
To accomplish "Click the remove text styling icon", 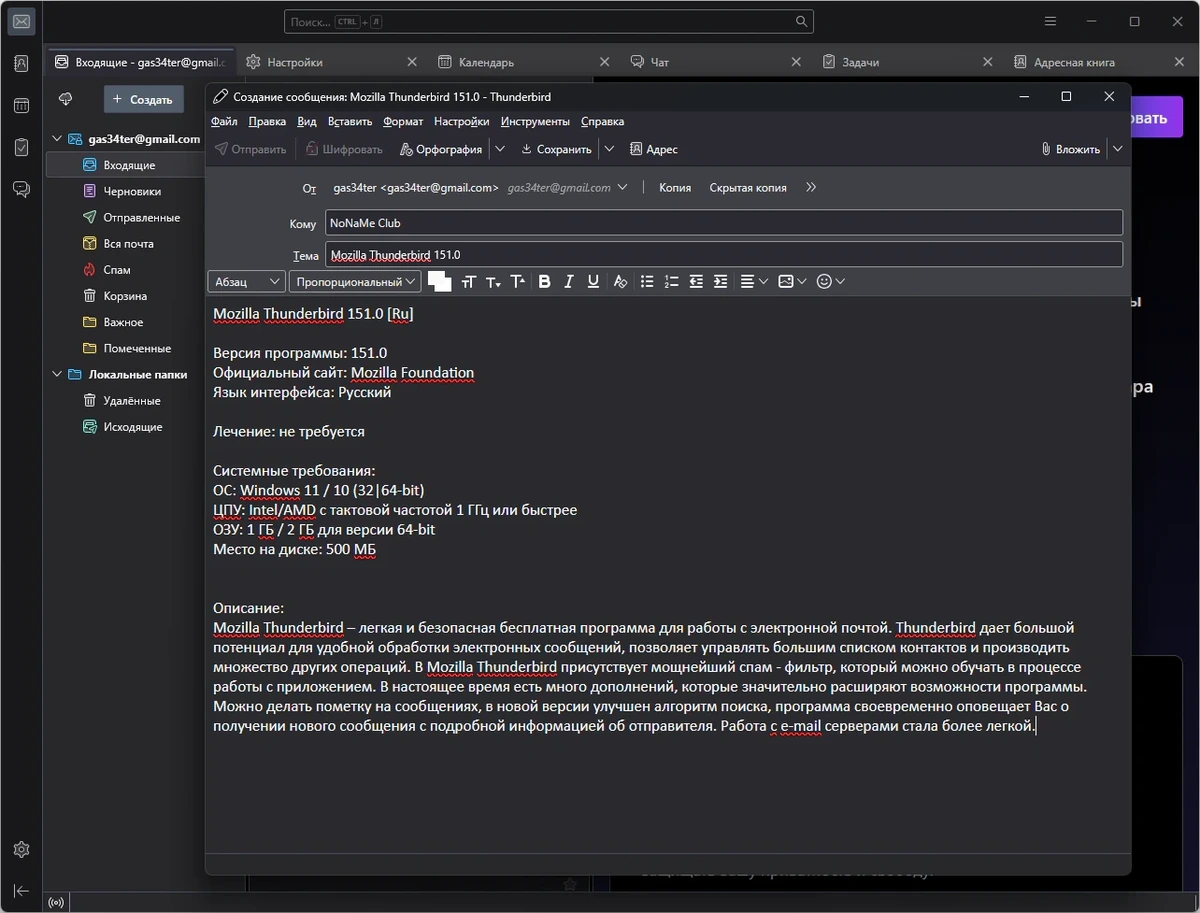I will [x=620, y=282].
